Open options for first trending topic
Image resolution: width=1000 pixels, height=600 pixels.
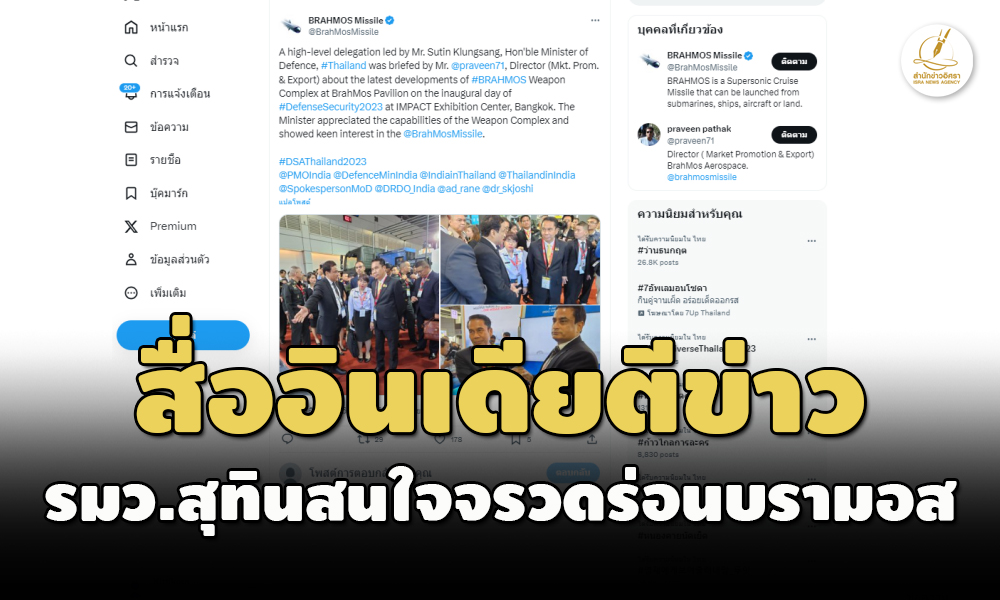click(x=811, y=241)
